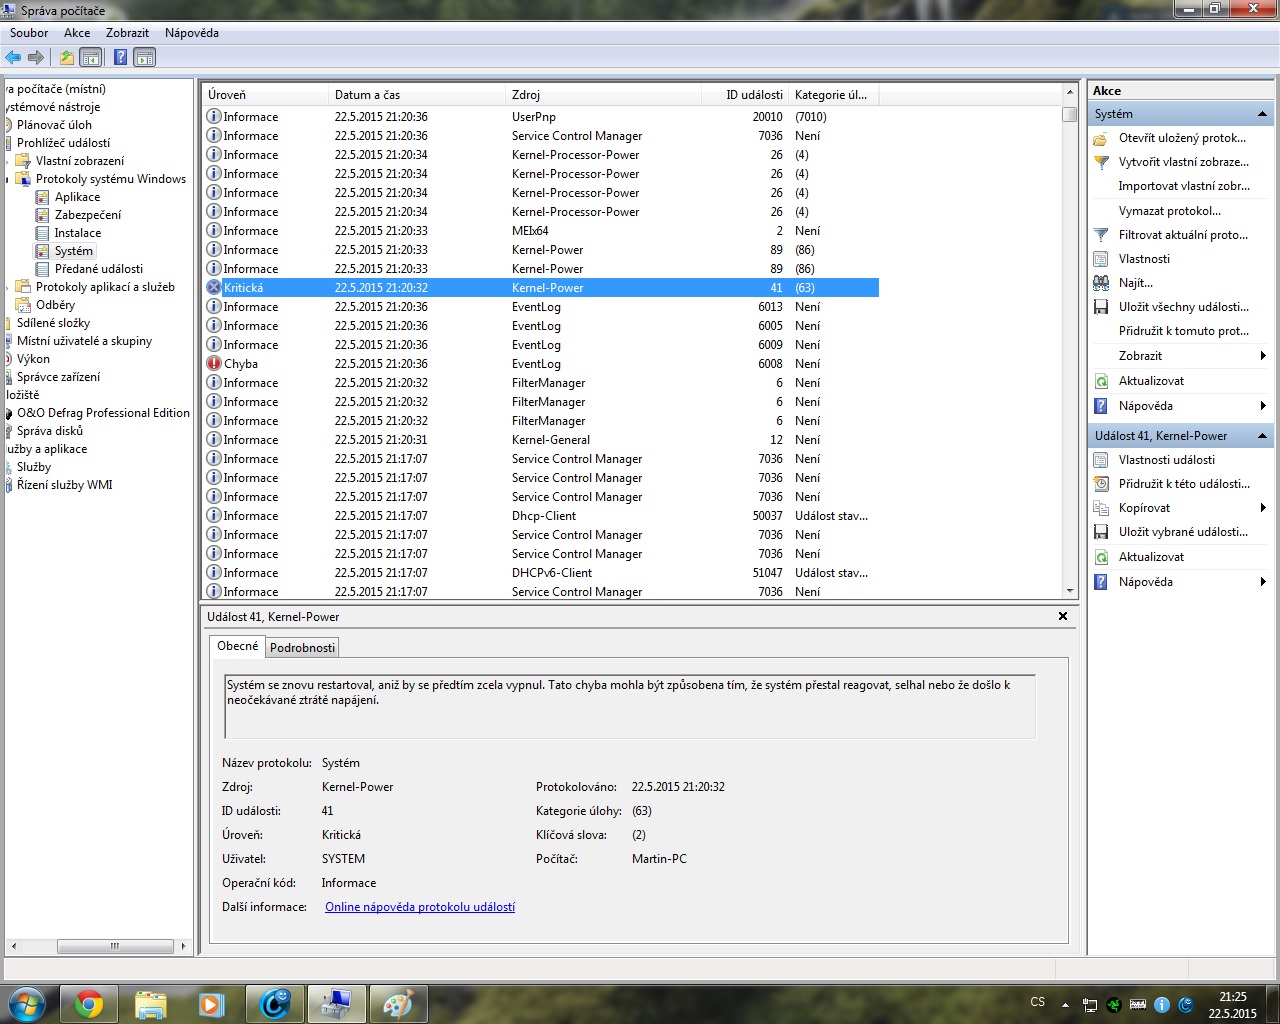The height and width of the screenshot is (1024, 1280).
Task: Click the tree pane horizontal scrollbar thumb
Action: point(115,945)
